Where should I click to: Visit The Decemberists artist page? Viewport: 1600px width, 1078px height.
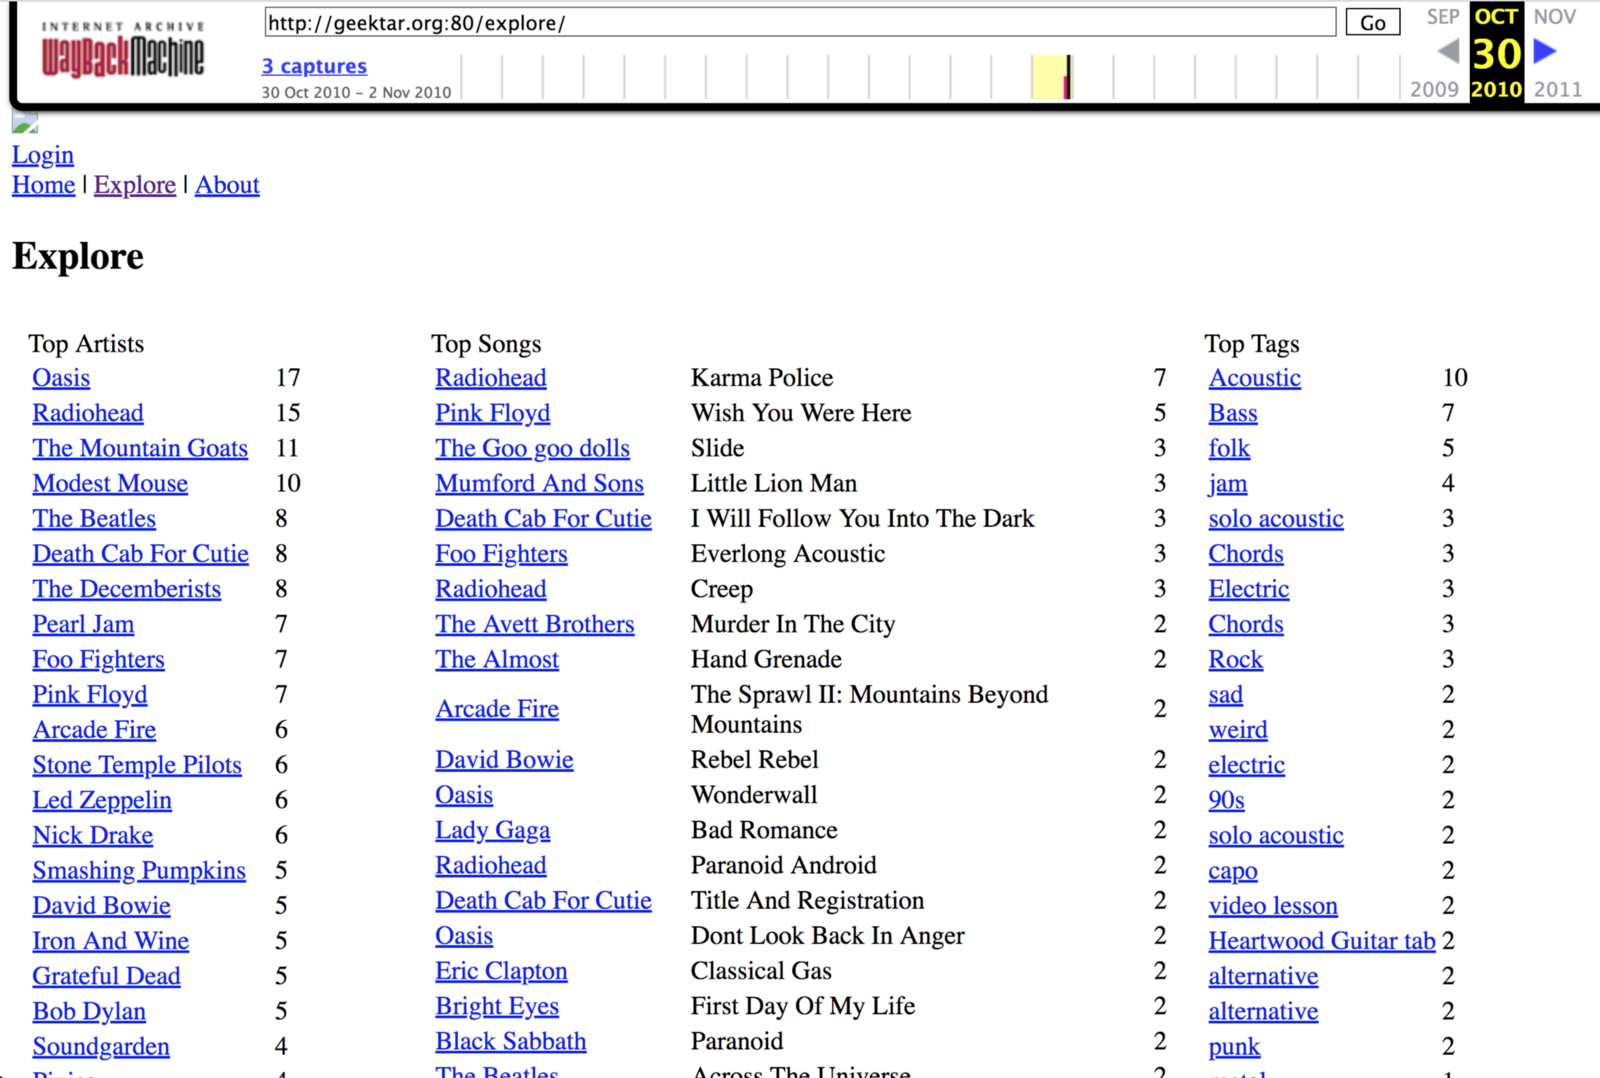point(127,589)
